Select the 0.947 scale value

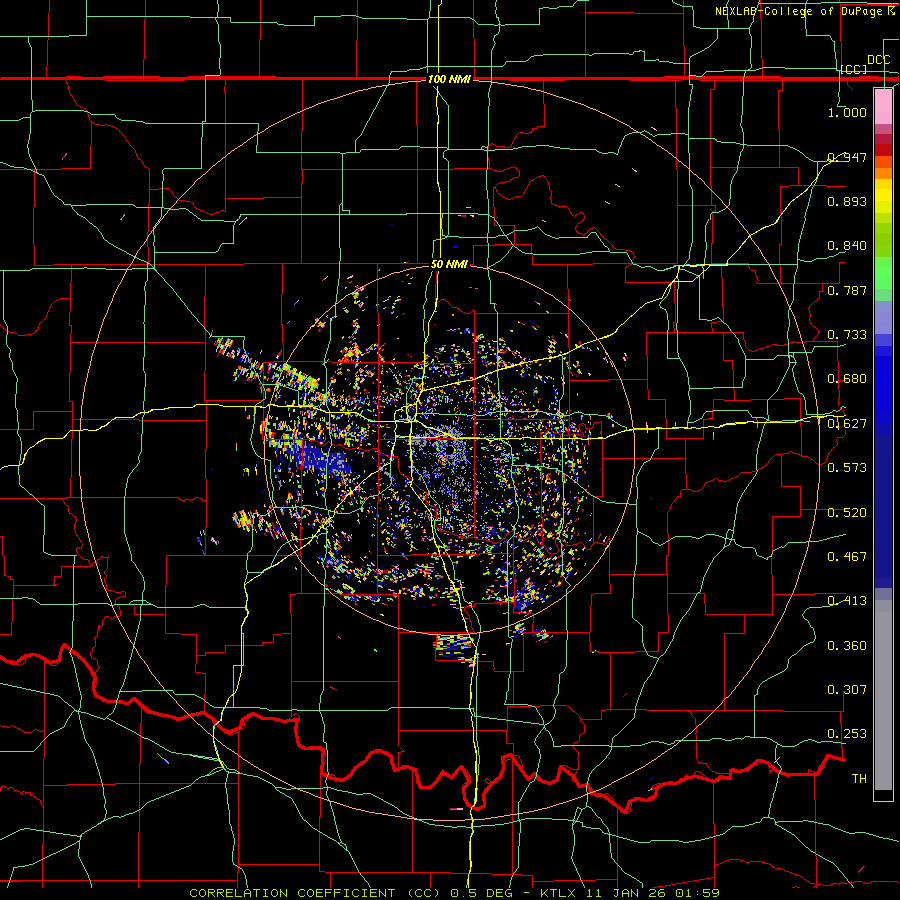click(x=847, y=157)
